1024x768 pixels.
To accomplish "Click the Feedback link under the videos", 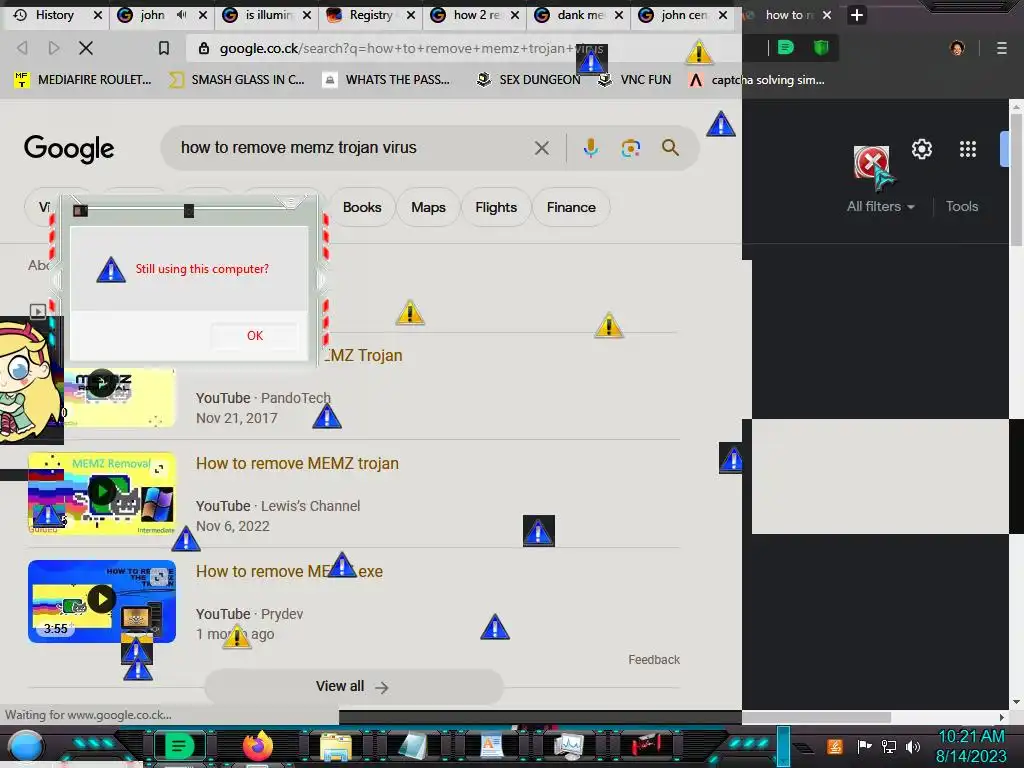I will (x=654, y=660).
